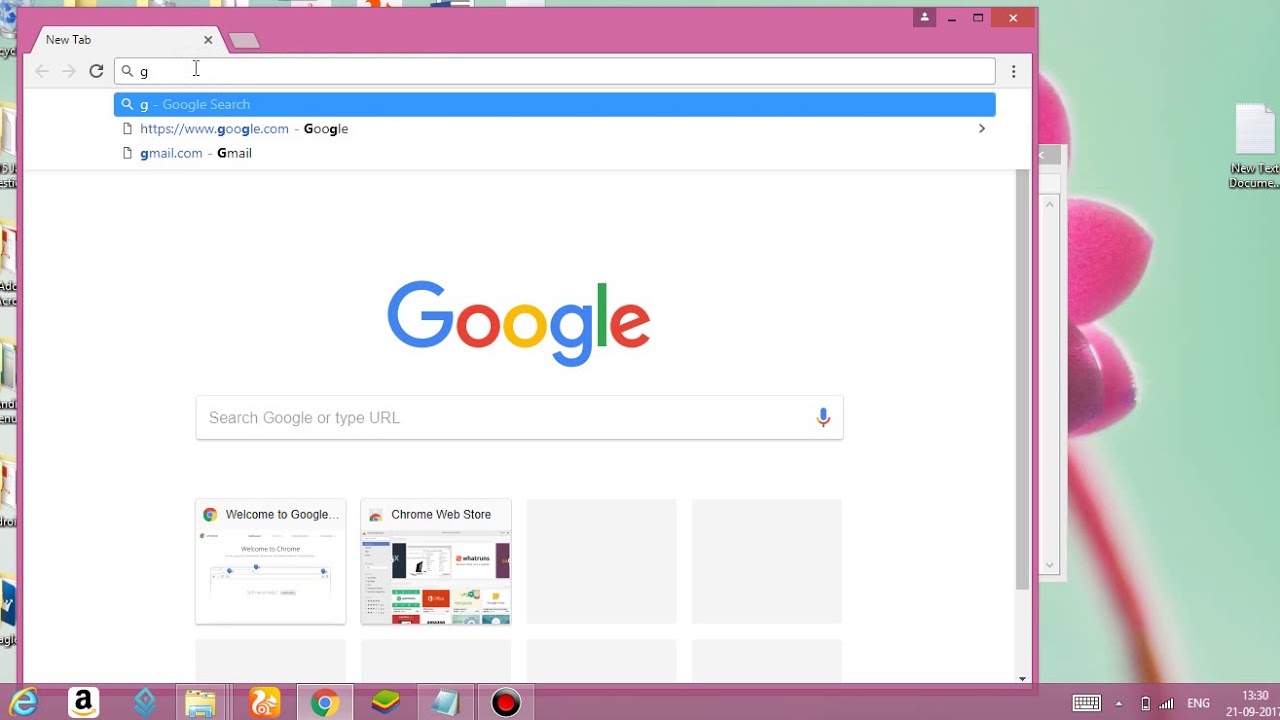The width and height of the screenshot is (1280, 720).
Task: Click the battery tray icon
Action: 1146,703
